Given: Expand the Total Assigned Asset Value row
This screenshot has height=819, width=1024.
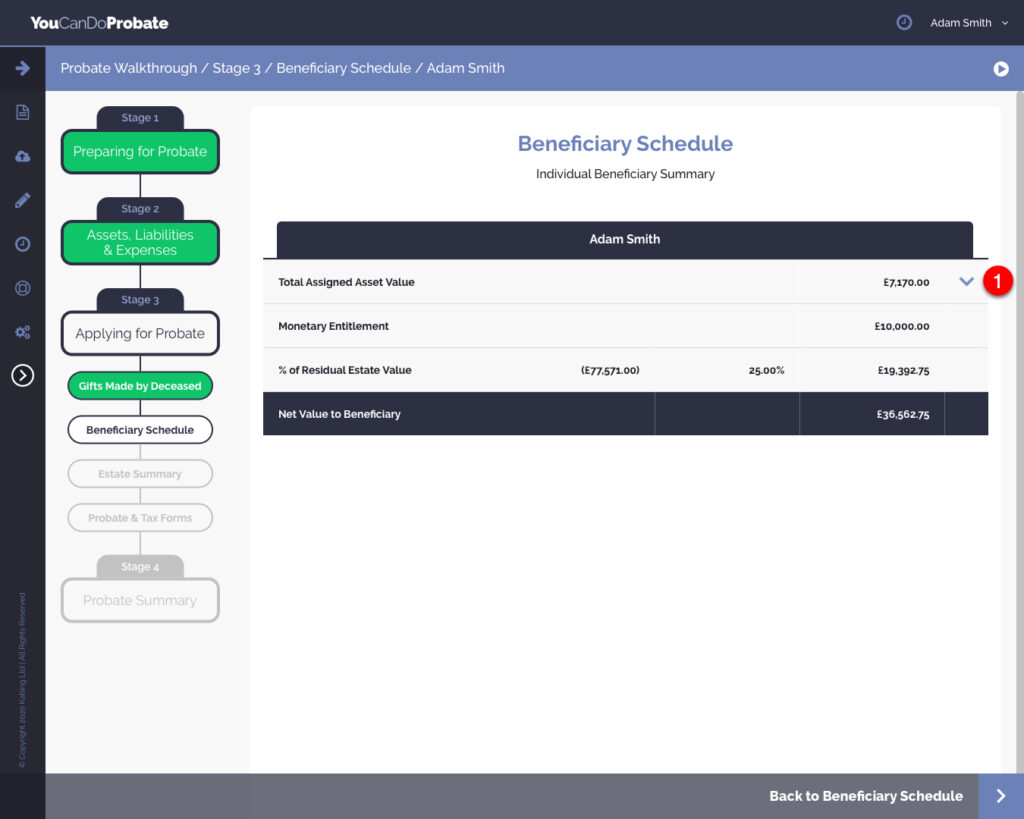Looking at the screenshot, I should pyautogui.click(x=966, y=282).
